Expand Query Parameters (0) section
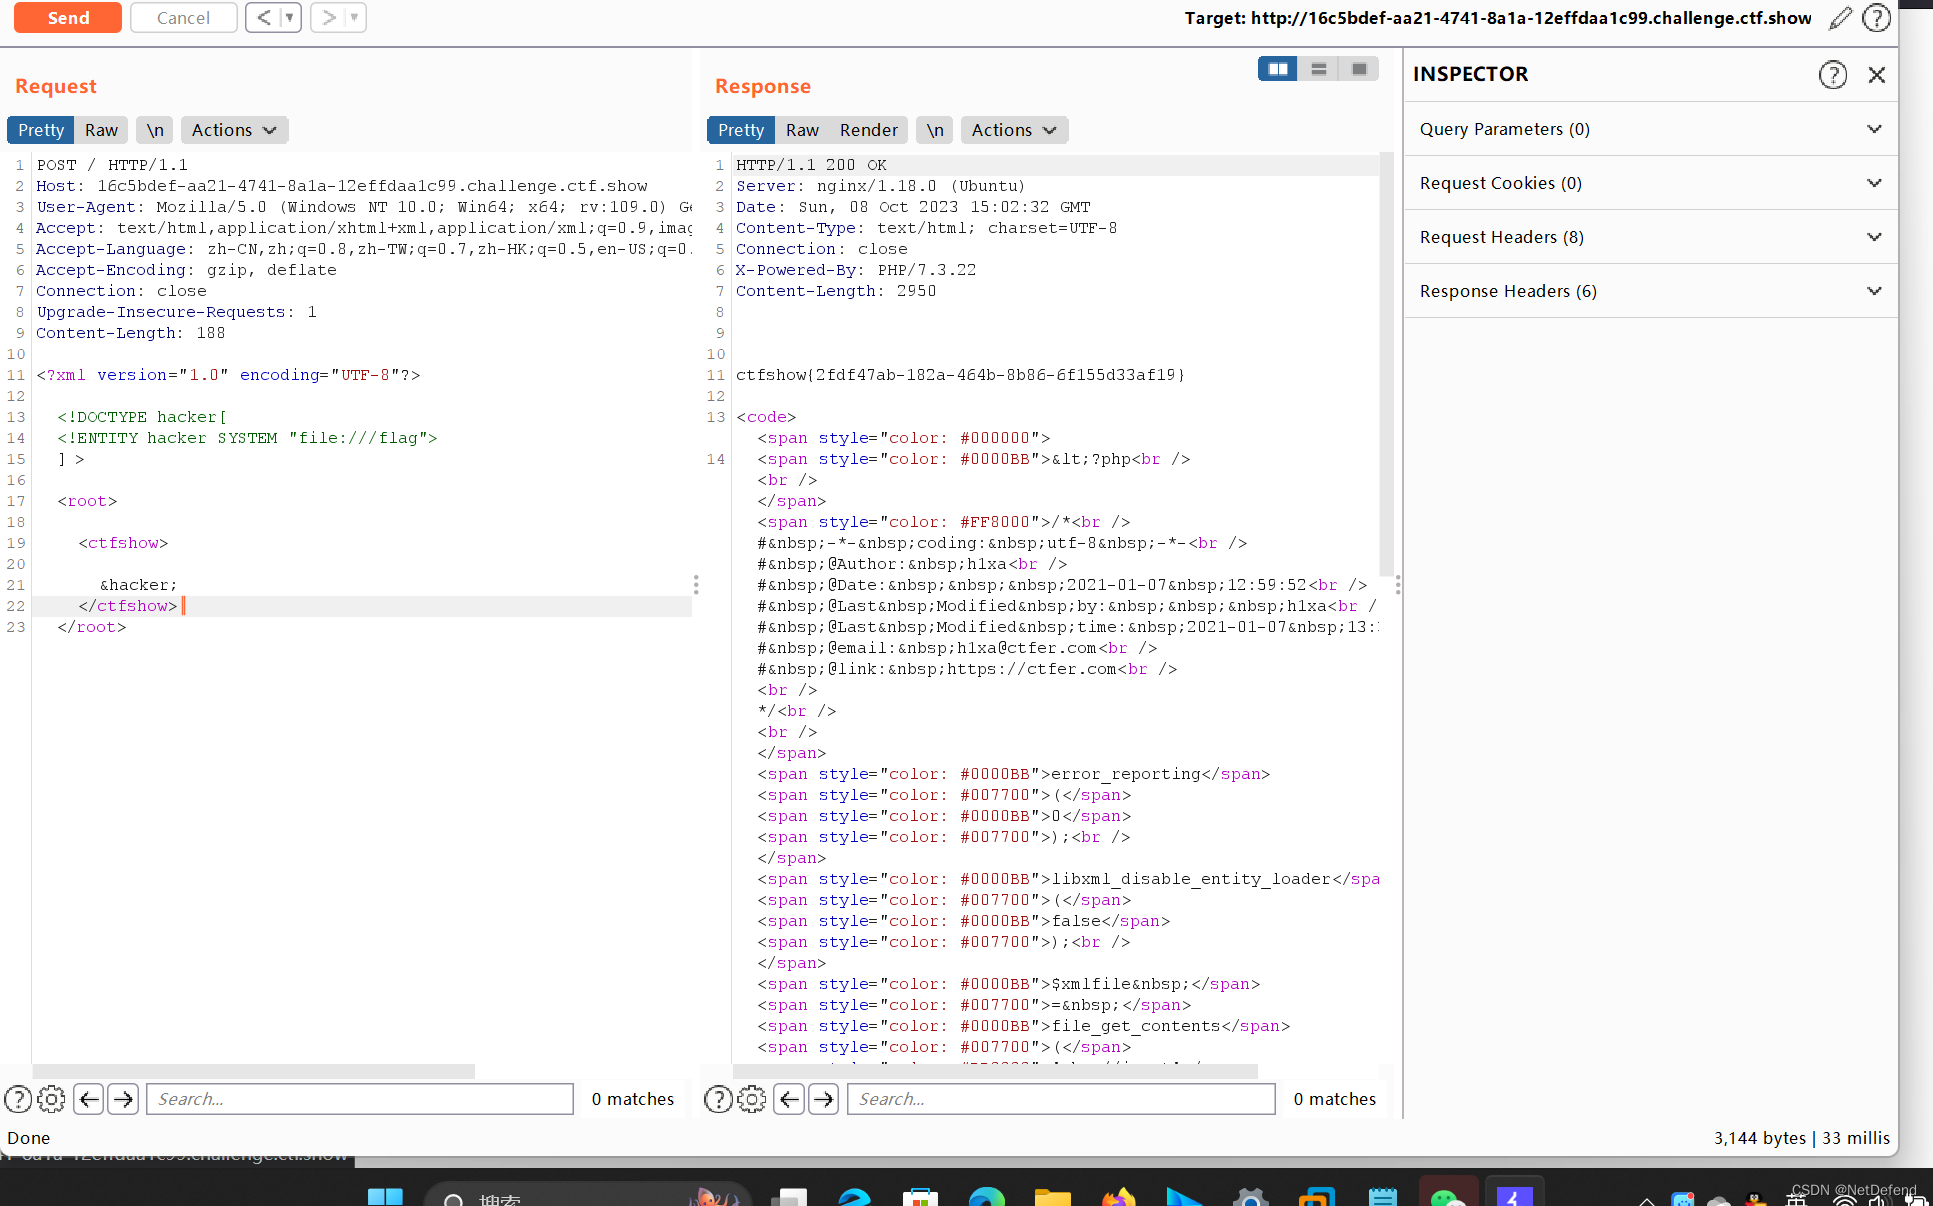The width and height of the screenshot is (1933, 1206). coord(1650,129)
